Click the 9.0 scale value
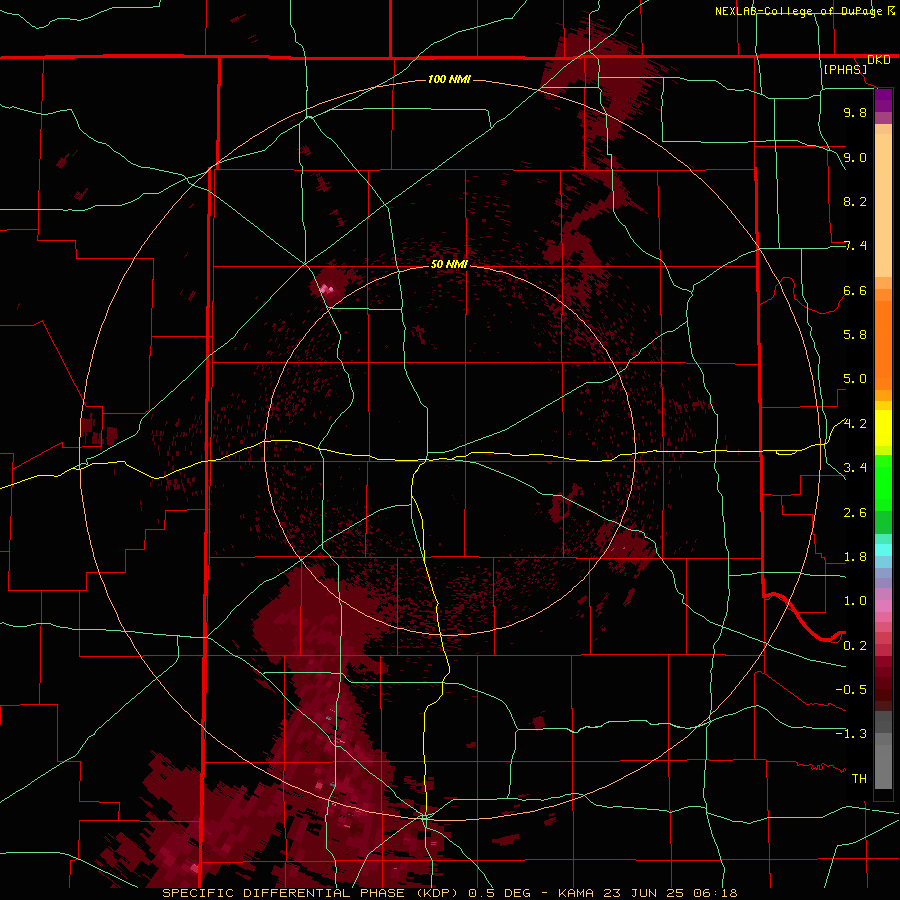This screenshot has width=900, height=900. point(855,157)
